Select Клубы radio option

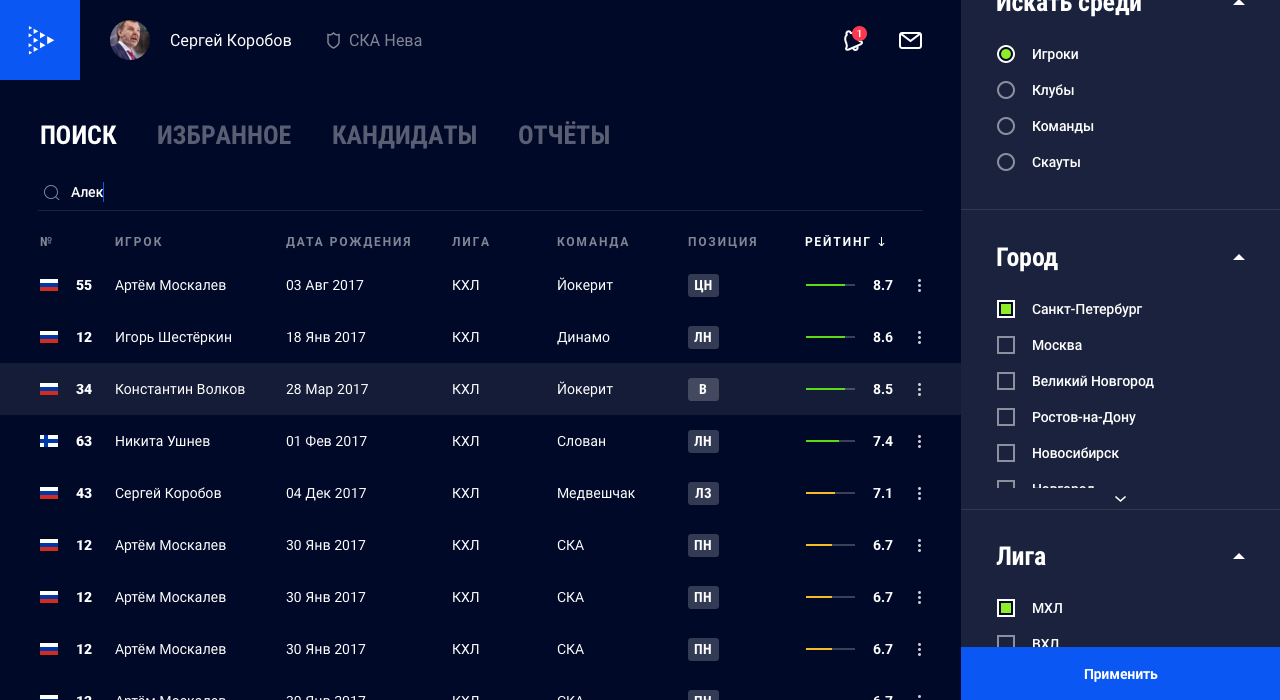tap(1006, 90)
